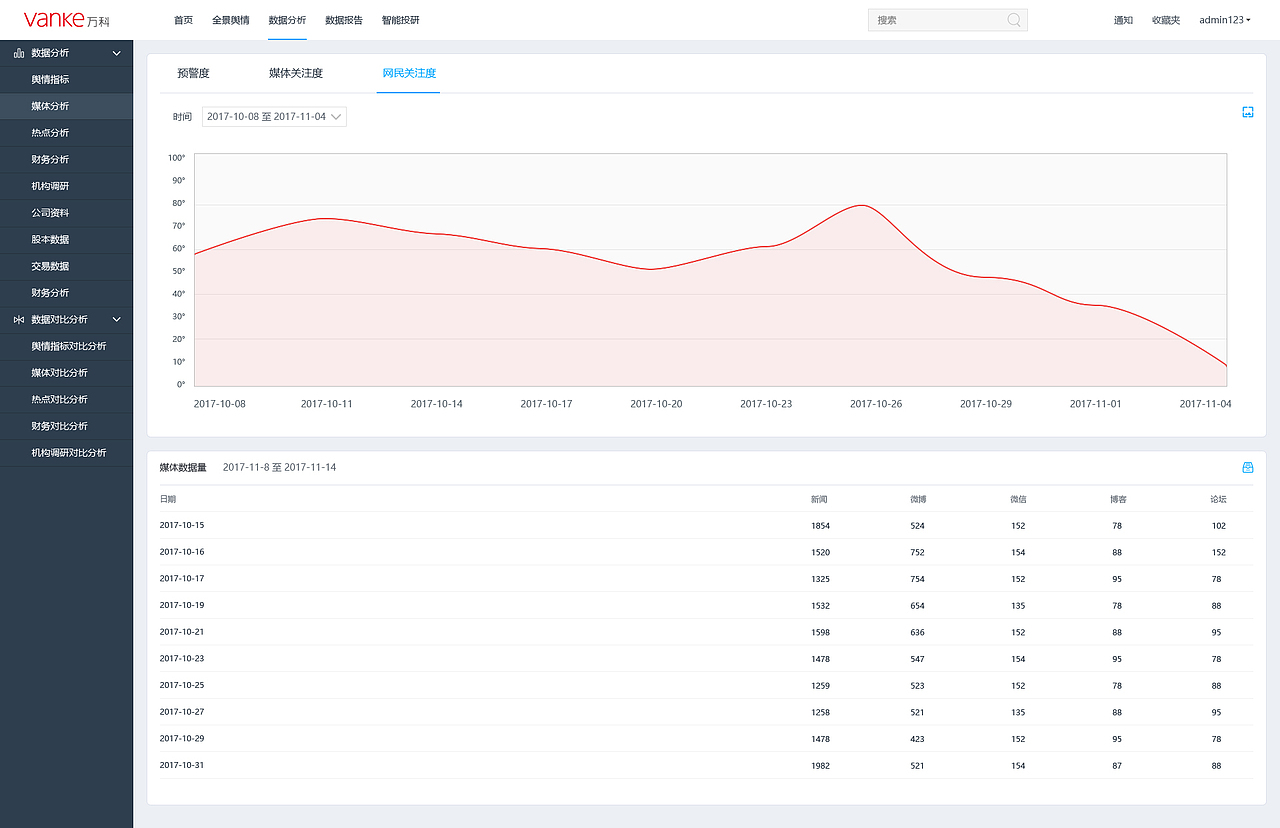This screenshot has height=828, width=1280.
Task: Click the 微信 column header
Action: coord(1018,499)
